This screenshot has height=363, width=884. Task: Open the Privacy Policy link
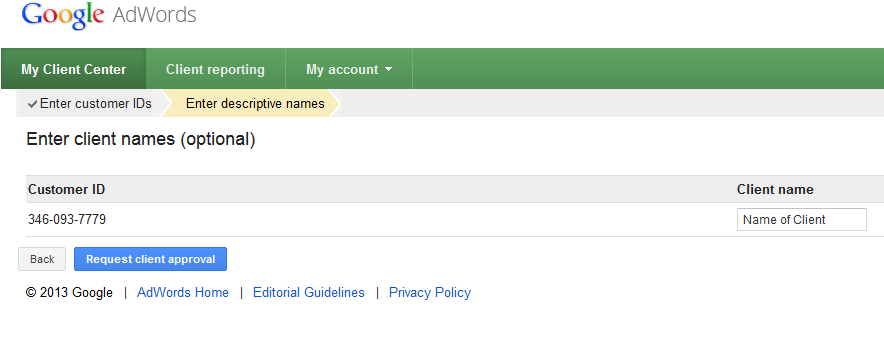[430, 293]
